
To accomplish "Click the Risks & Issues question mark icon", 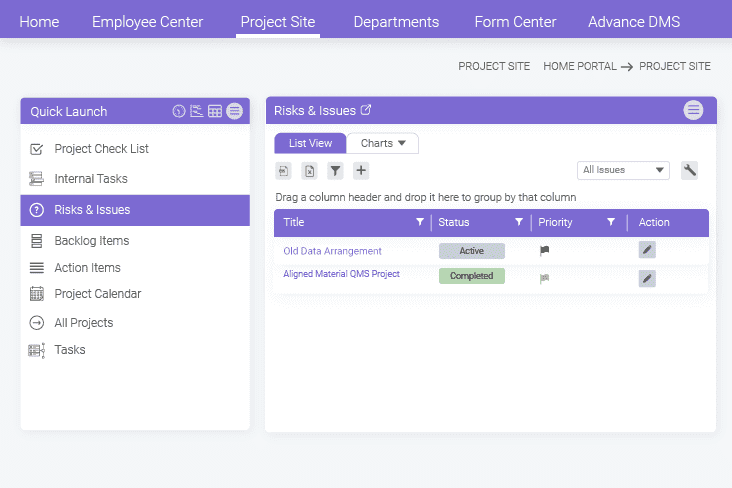I will [36, 210].
